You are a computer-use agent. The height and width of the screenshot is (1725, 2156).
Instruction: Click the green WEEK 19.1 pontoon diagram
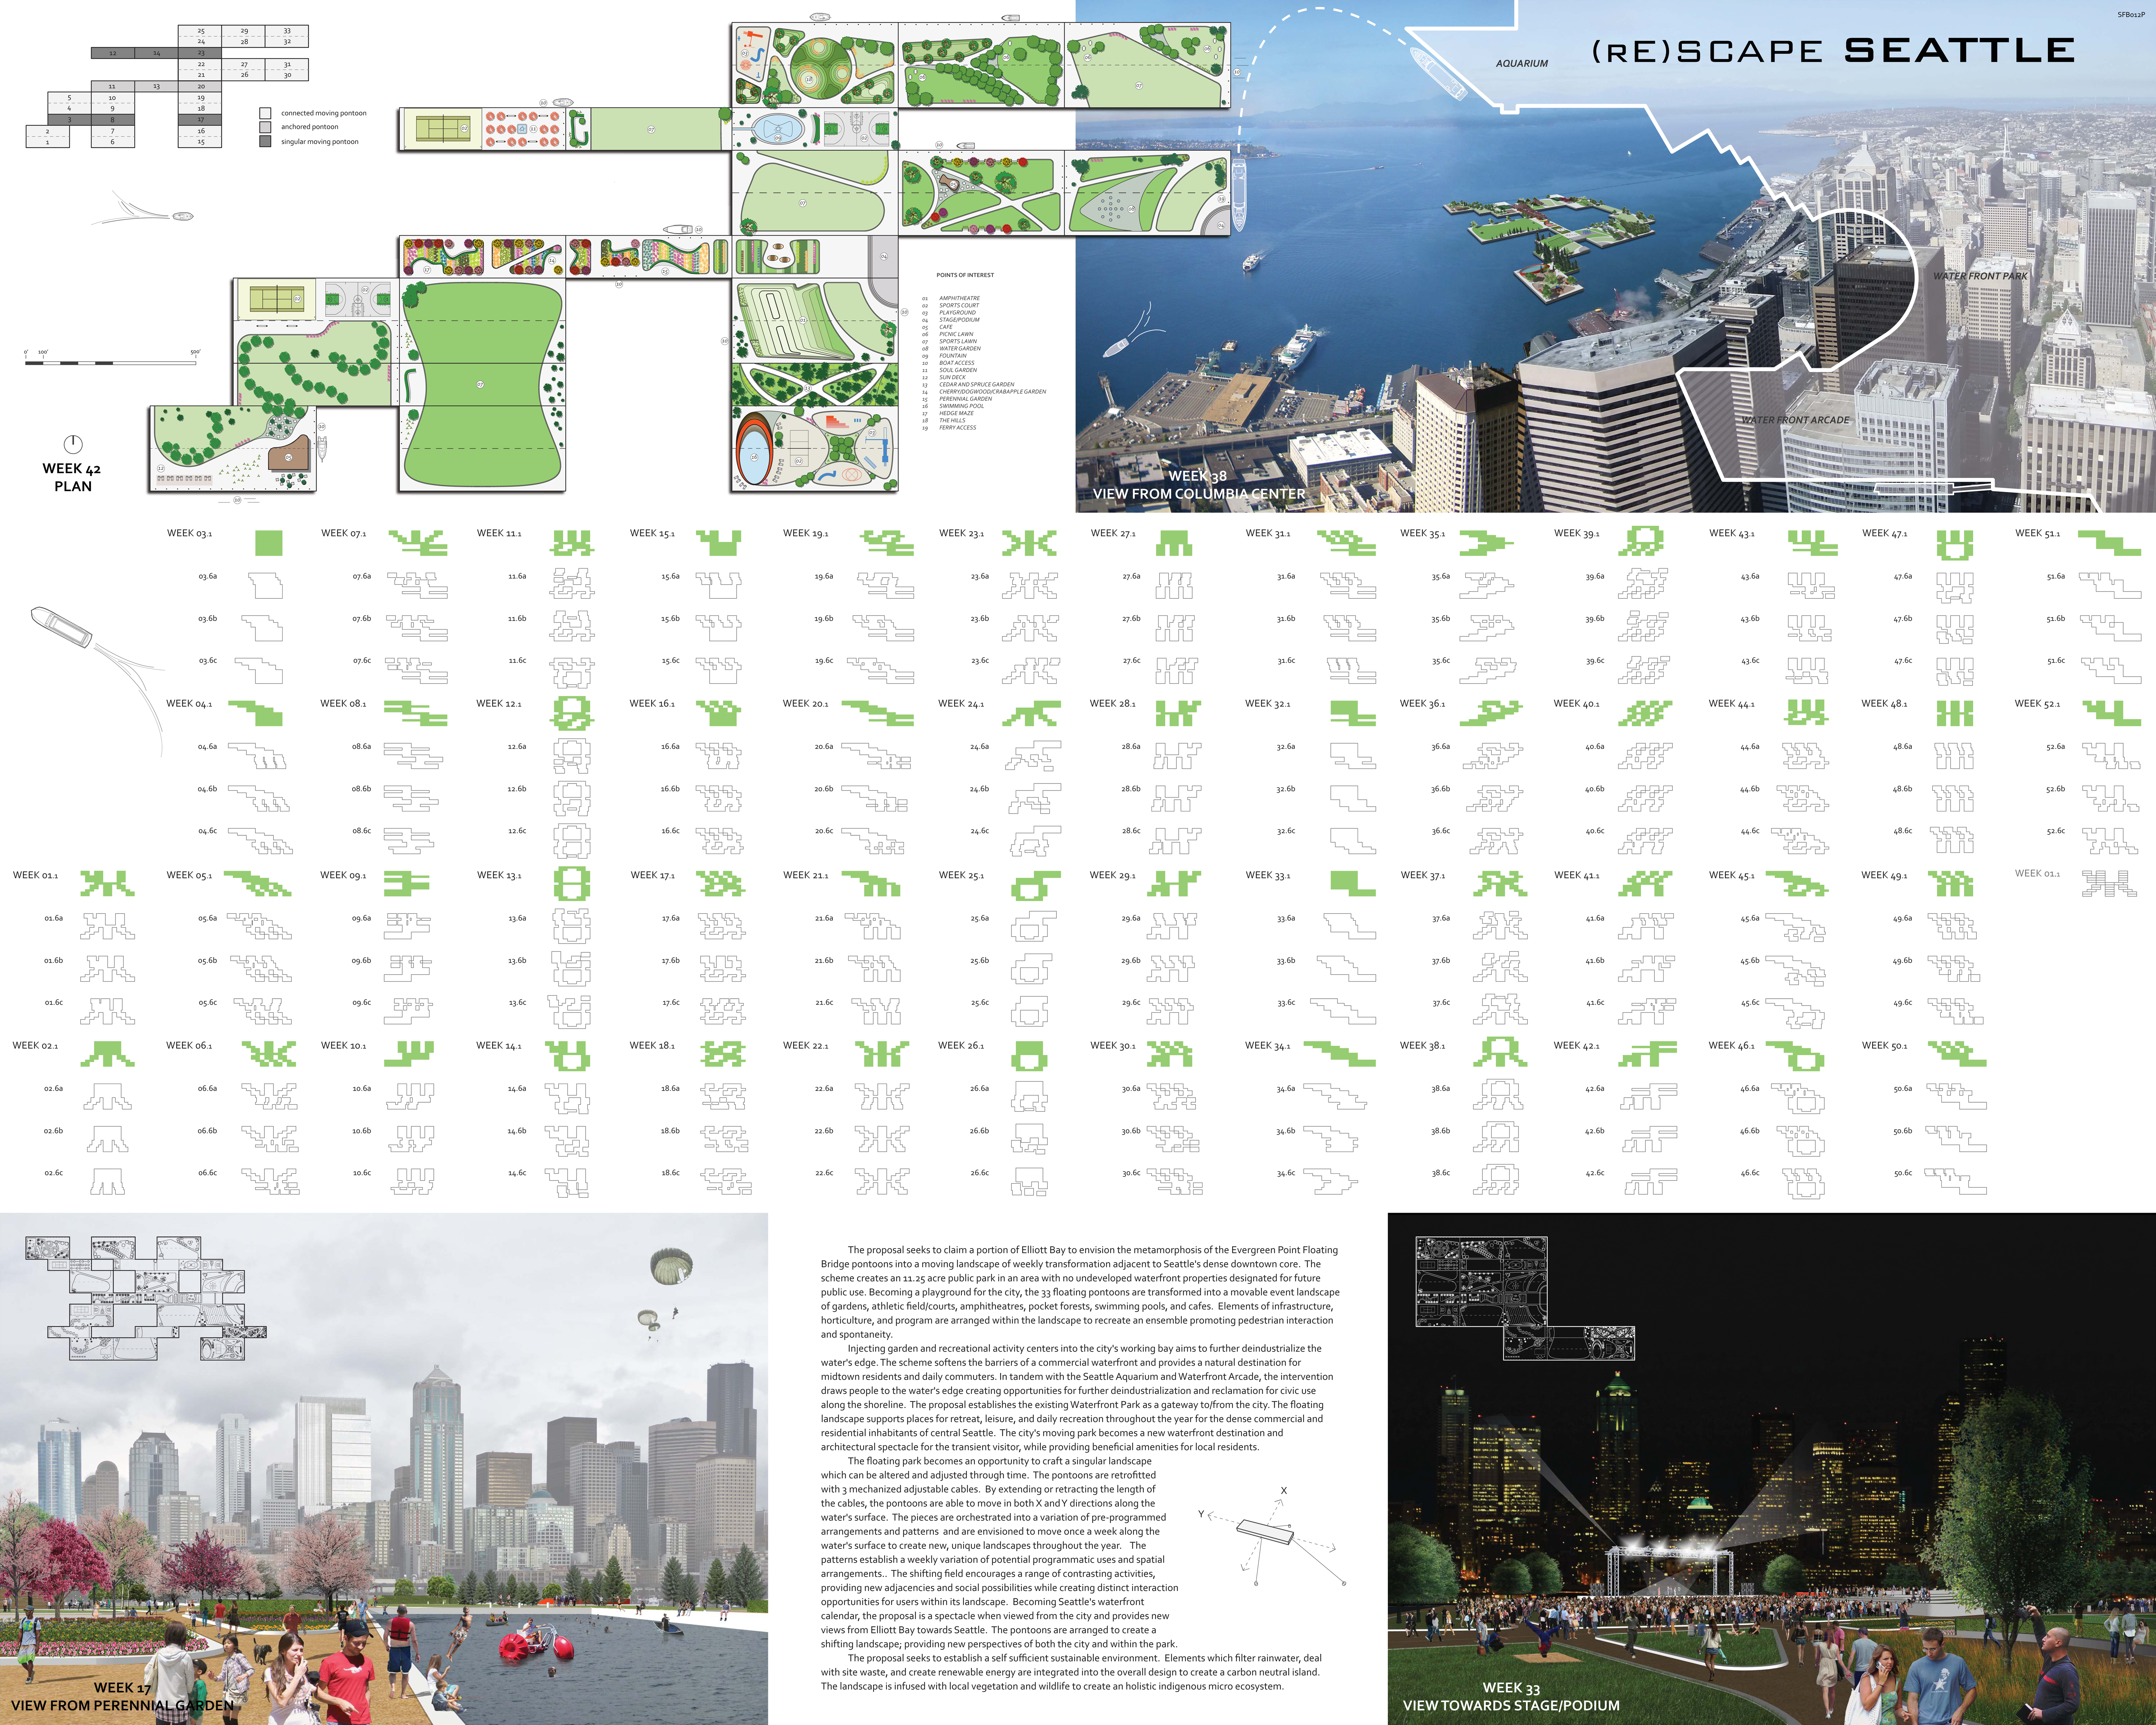click(886, 543)
